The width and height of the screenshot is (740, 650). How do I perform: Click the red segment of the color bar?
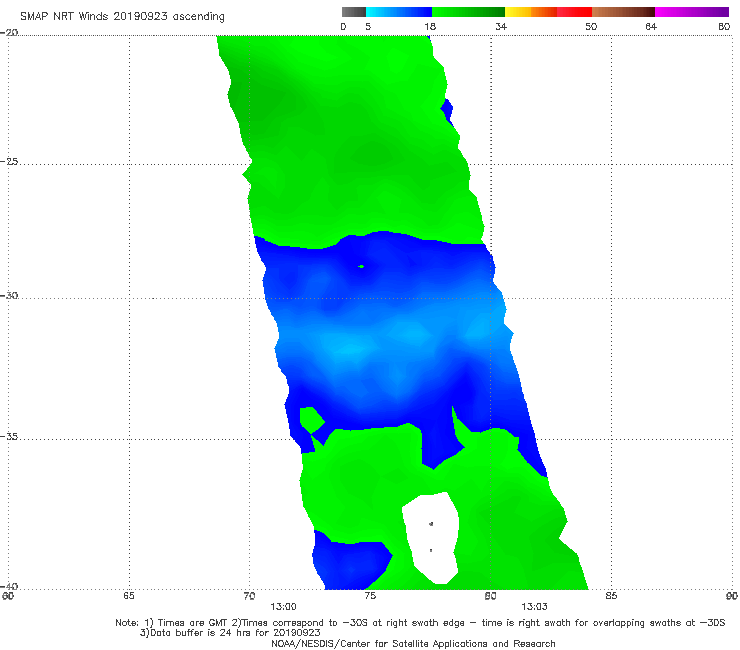coord(574,12)
